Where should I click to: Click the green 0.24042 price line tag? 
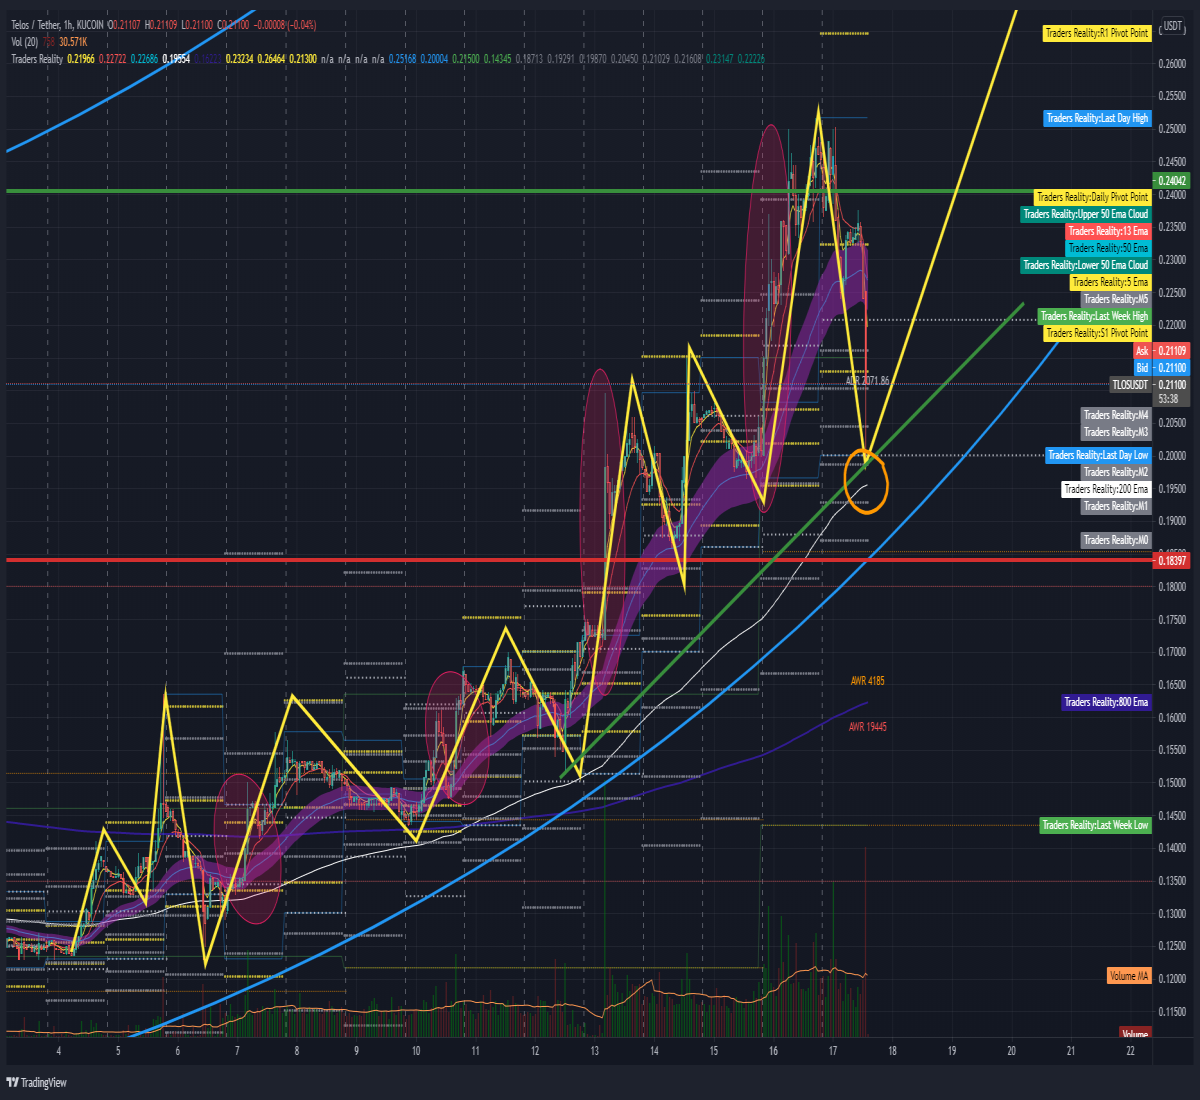pyautogui.click(x=1172, y=181)
